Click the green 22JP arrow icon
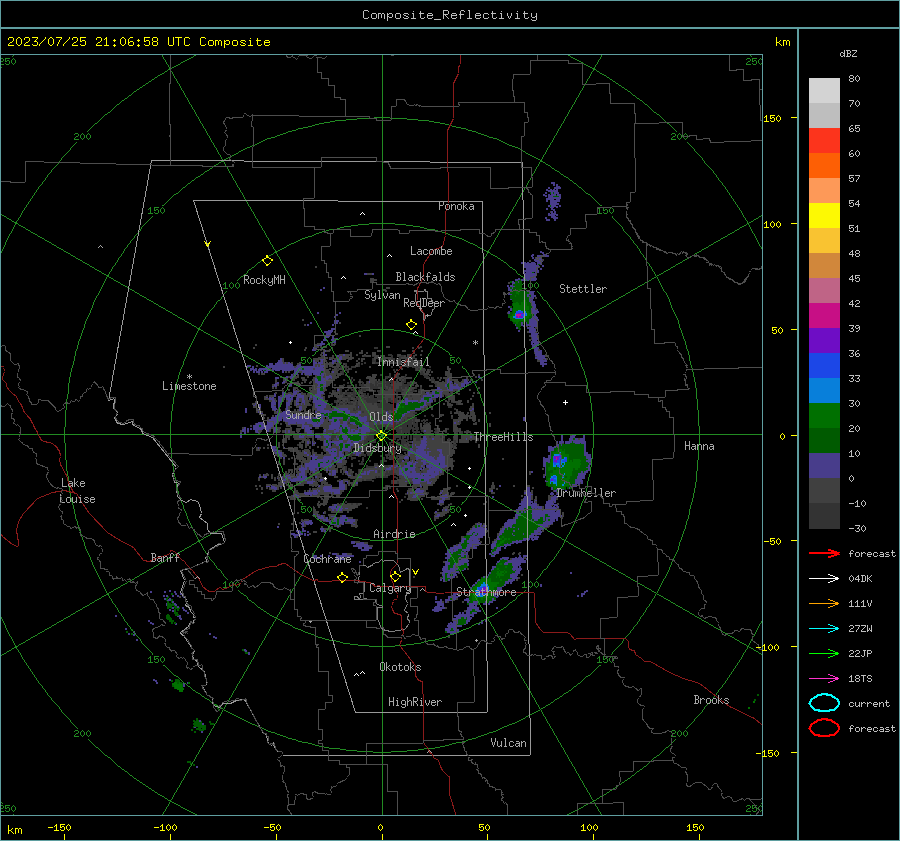The image size is (900, 841). click(824, 653)
